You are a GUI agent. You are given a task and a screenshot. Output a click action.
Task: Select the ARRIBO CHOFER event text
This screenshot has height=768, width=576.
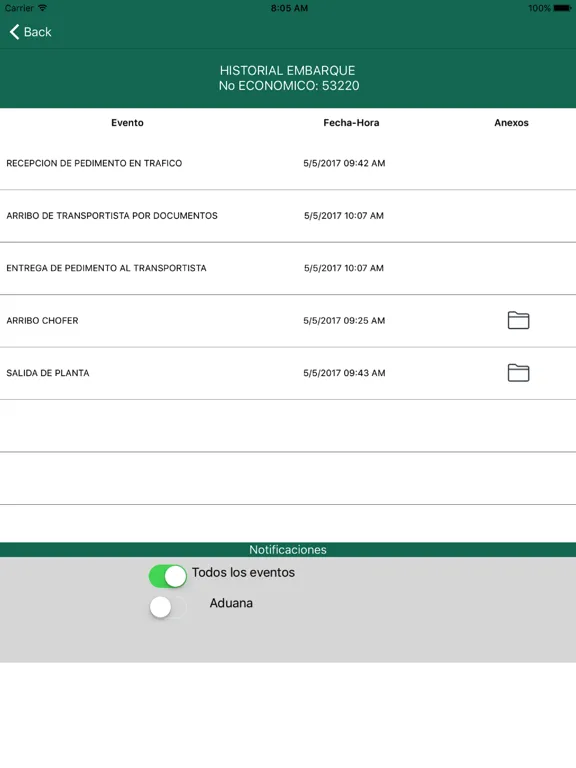[42, 320]
